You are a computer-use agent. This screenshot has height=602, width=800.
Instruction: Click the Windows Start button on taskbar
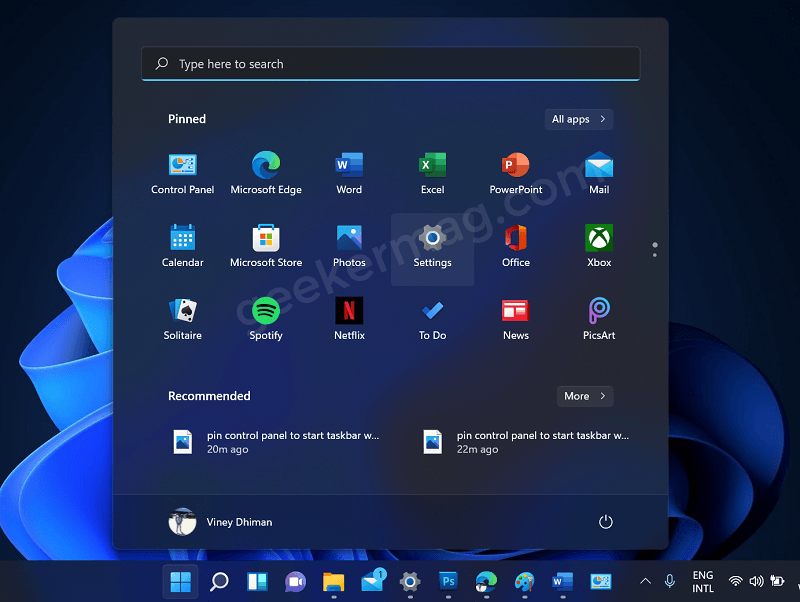181,582
